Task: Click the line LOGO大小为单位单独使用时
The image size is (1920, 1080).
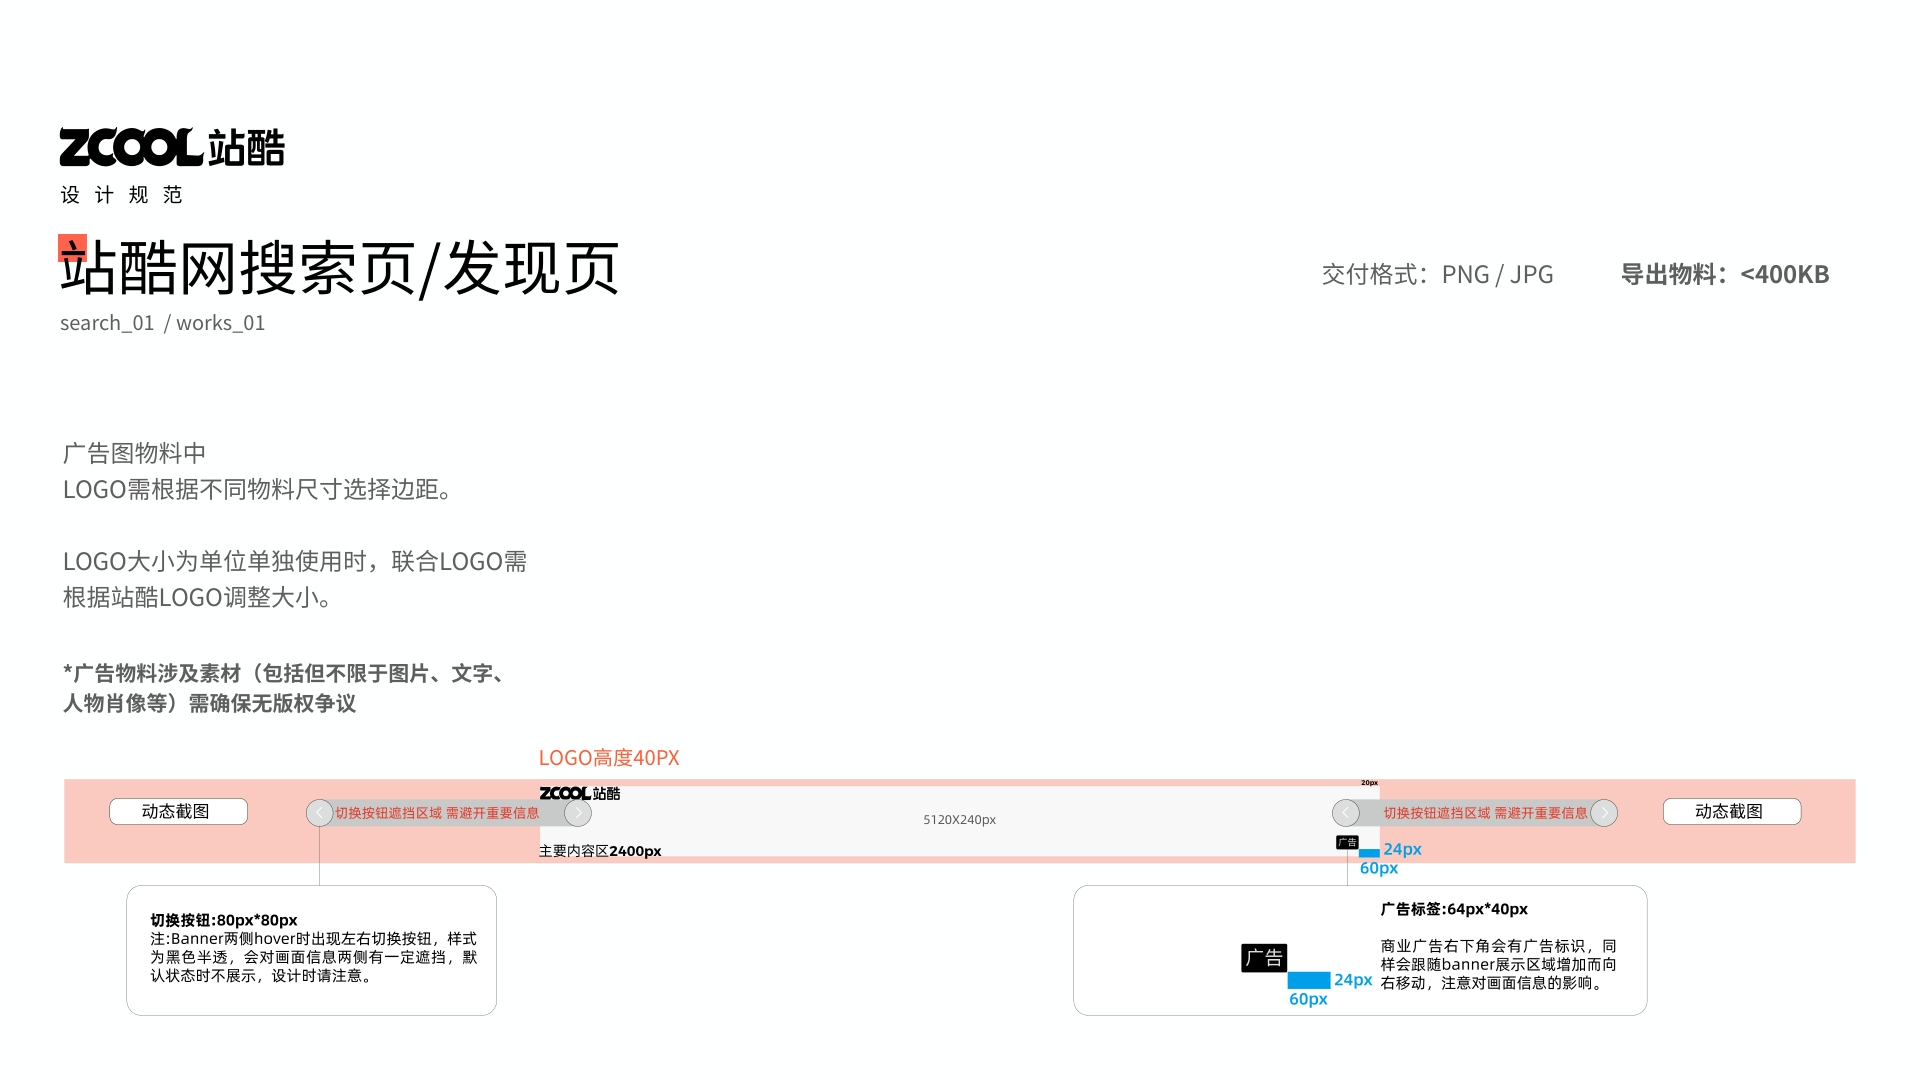Action: (295, 561)
